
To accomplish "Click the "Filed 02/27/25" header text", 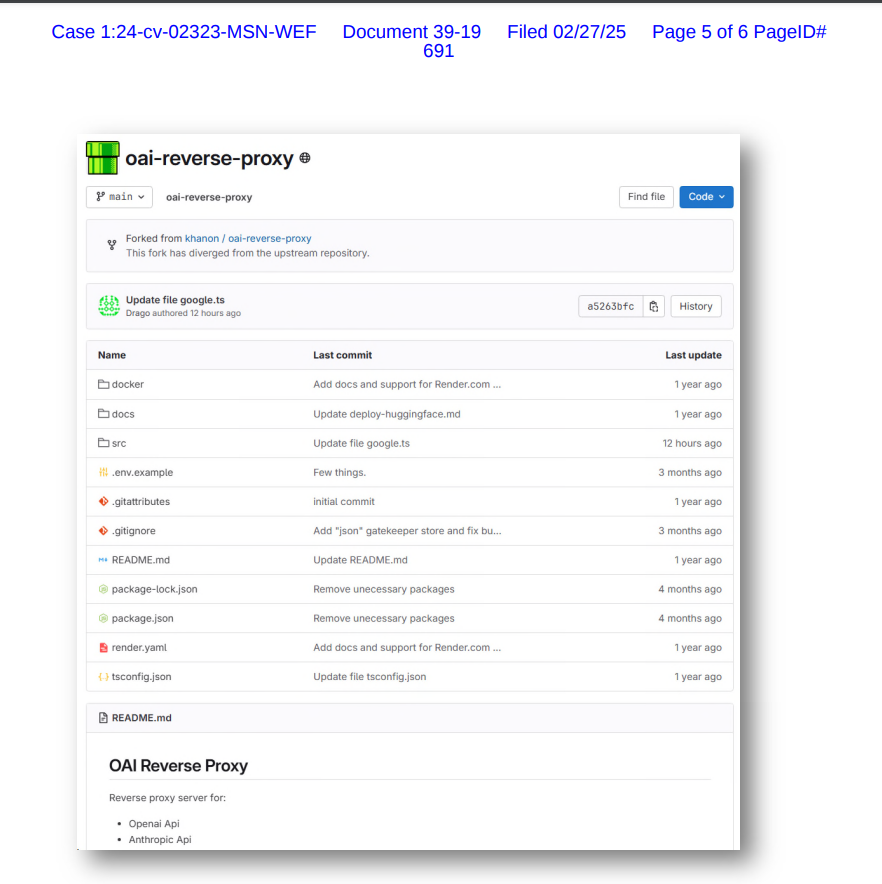I will [x=566, y=32].
